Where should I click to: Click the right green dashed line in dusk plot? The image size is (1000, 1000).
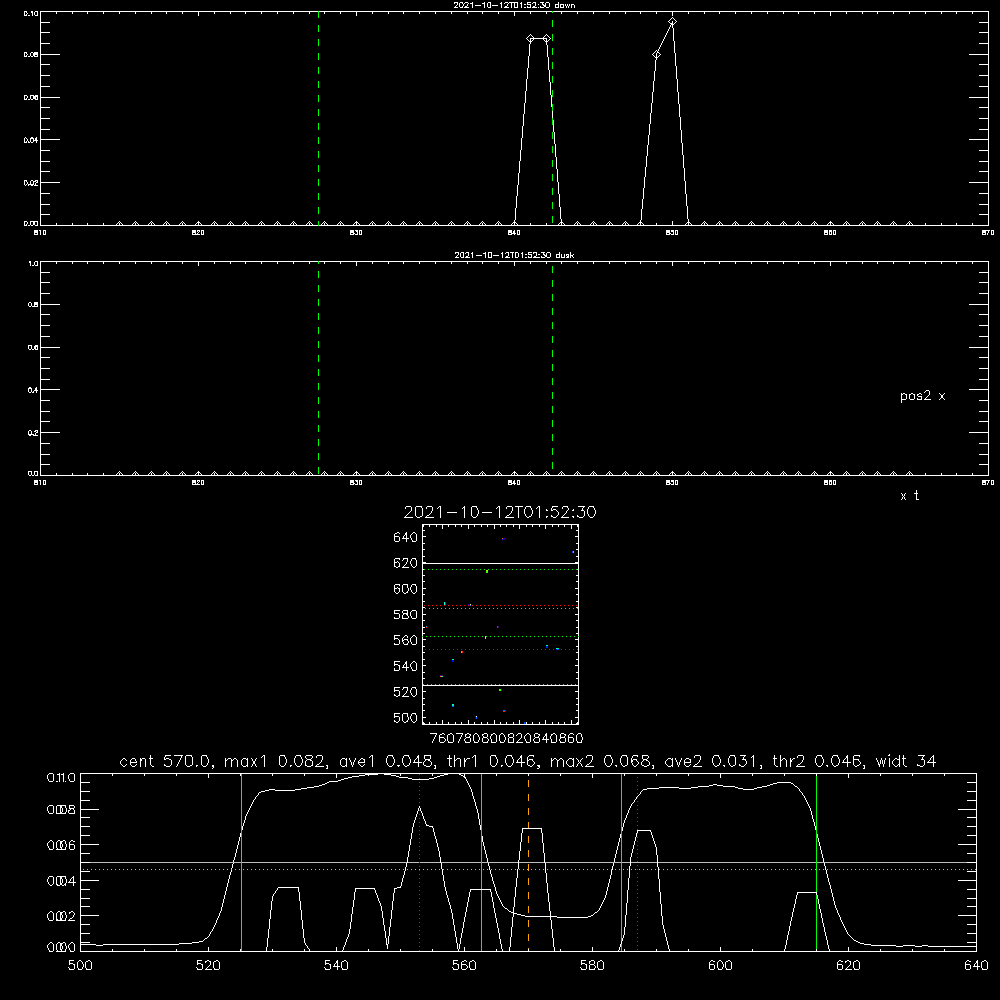[552, 368]
